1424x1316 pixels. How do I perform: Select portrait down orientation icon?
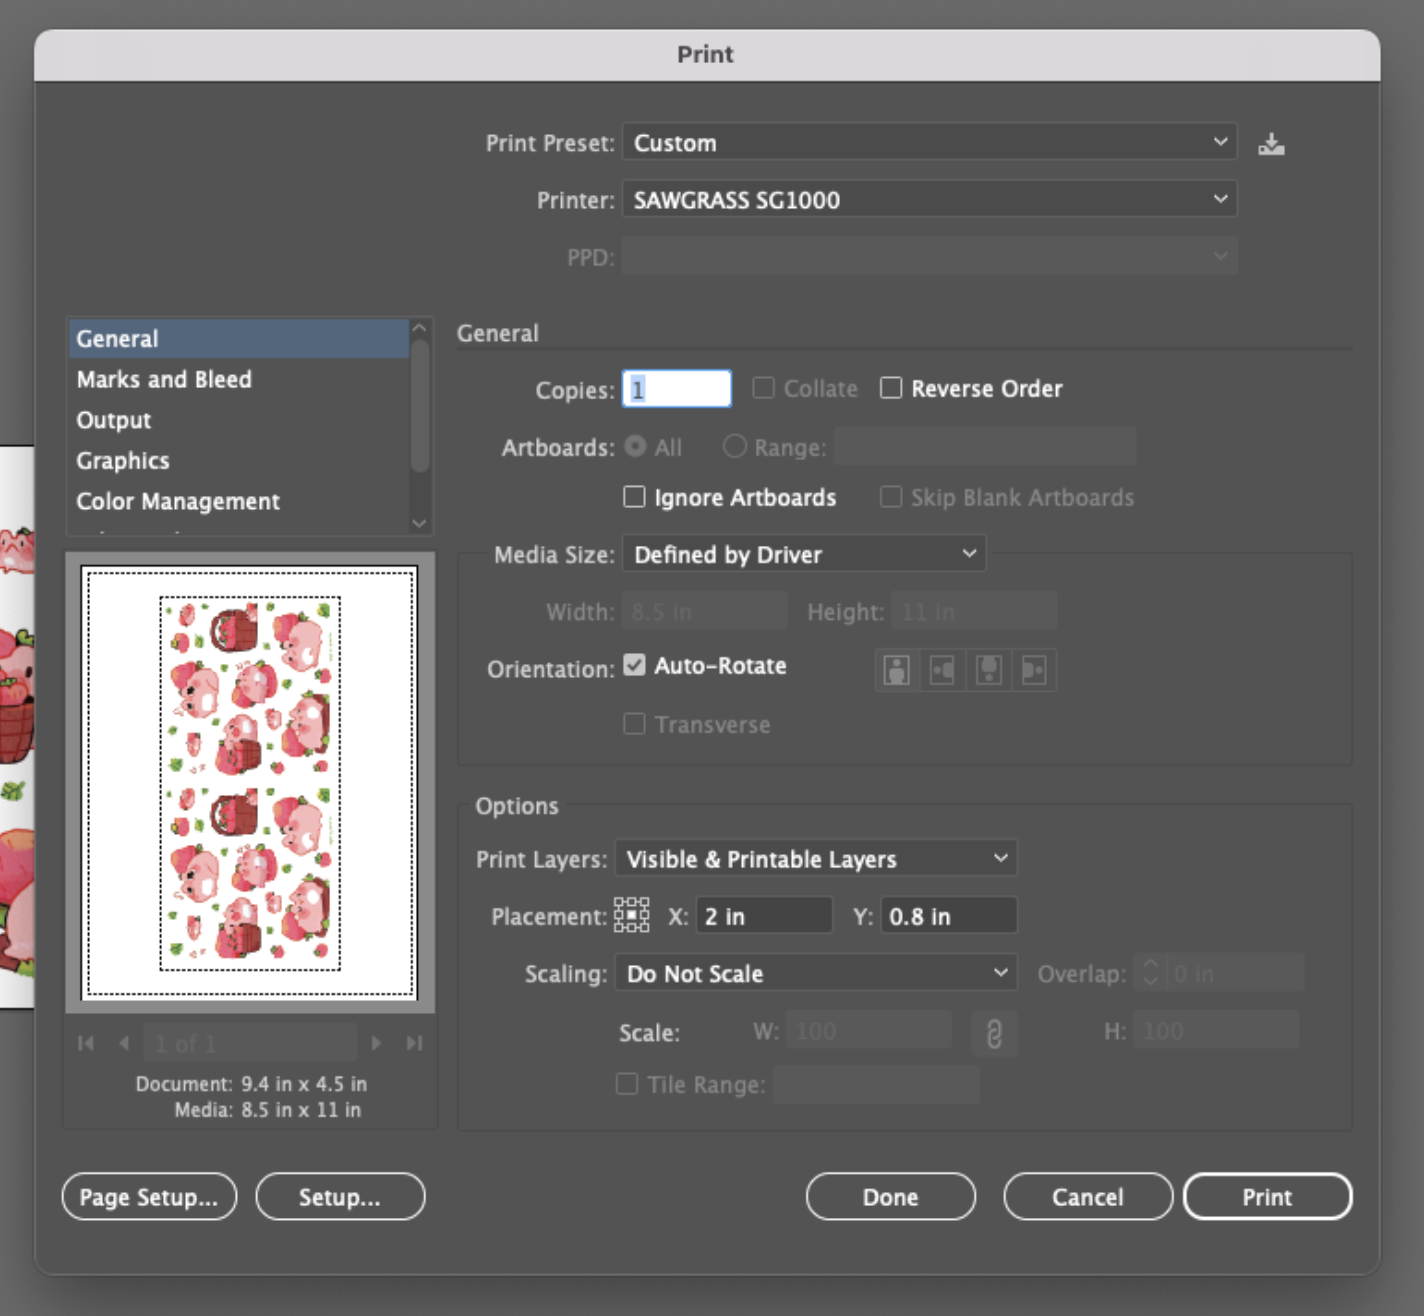(x=988, y=670)
